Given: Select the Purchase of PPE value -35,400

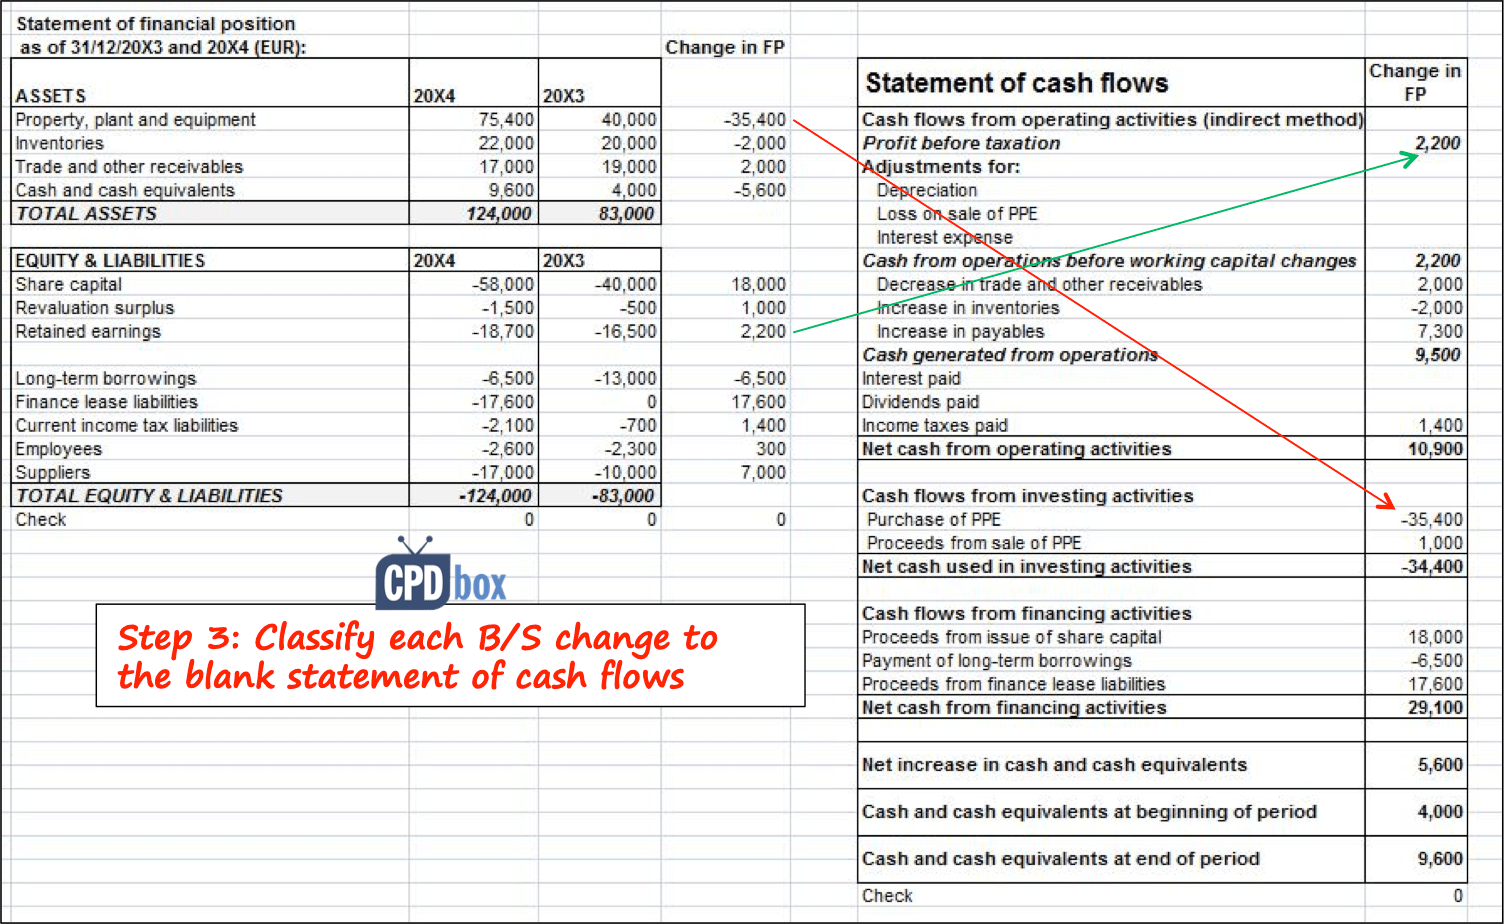Looking at the screenshot, I should [x=1432, y=520].
